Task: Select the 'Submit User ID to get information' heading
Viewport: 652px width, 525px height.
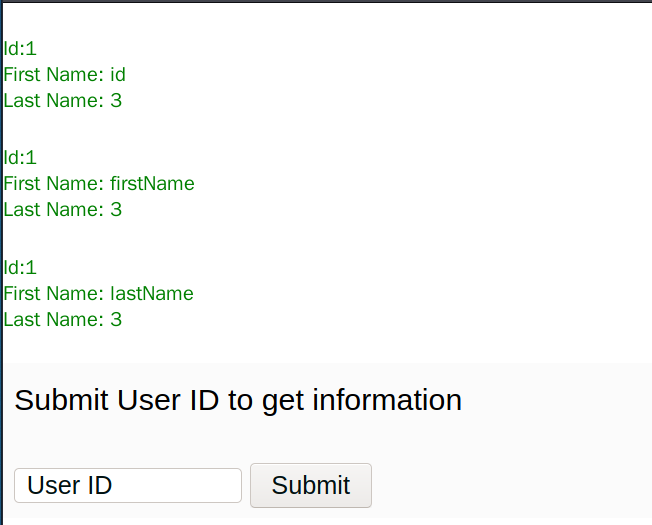Action: (238, 400)
